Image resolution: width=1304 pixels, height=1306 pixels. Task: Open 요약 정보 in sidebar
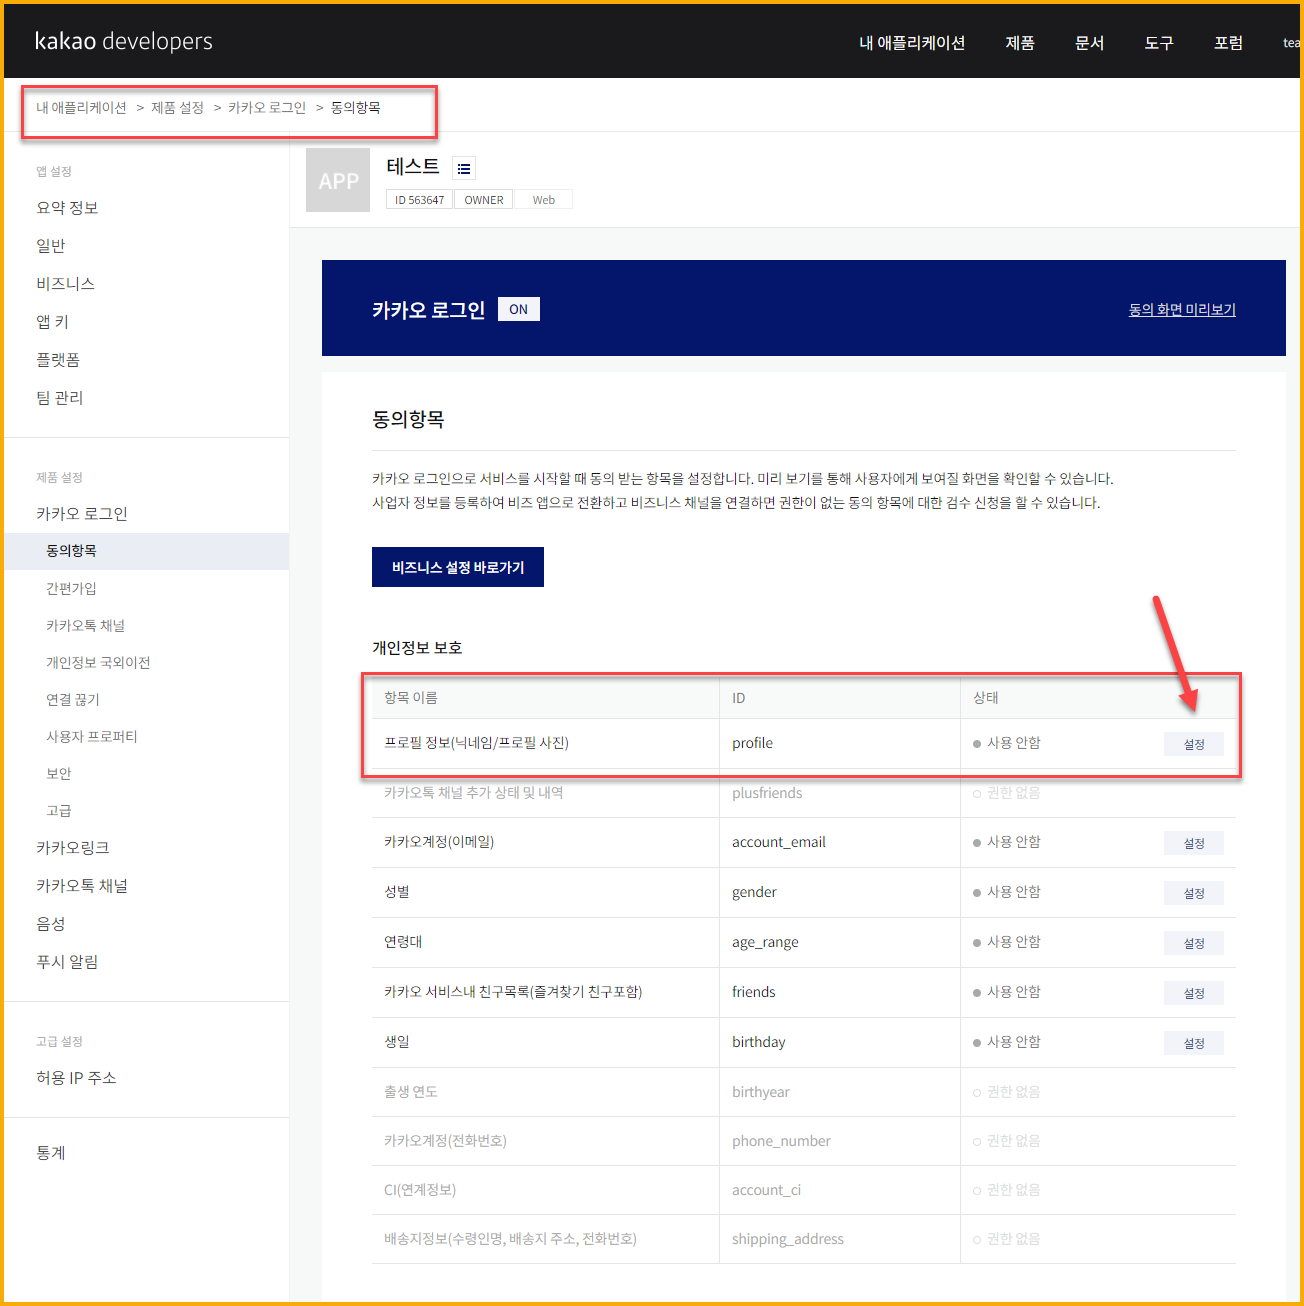[x=67, y=208]
